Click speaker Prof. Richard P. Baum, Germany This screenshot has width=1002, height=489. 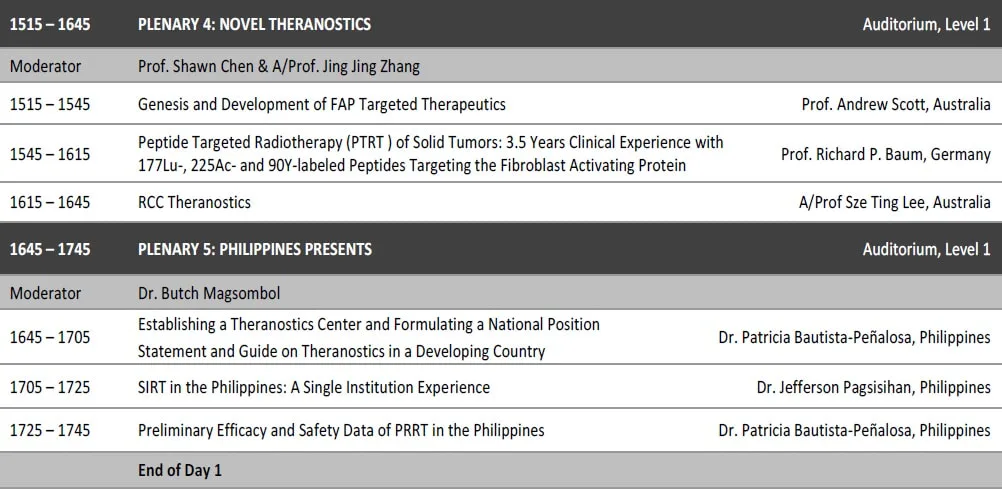pos(886,154)
